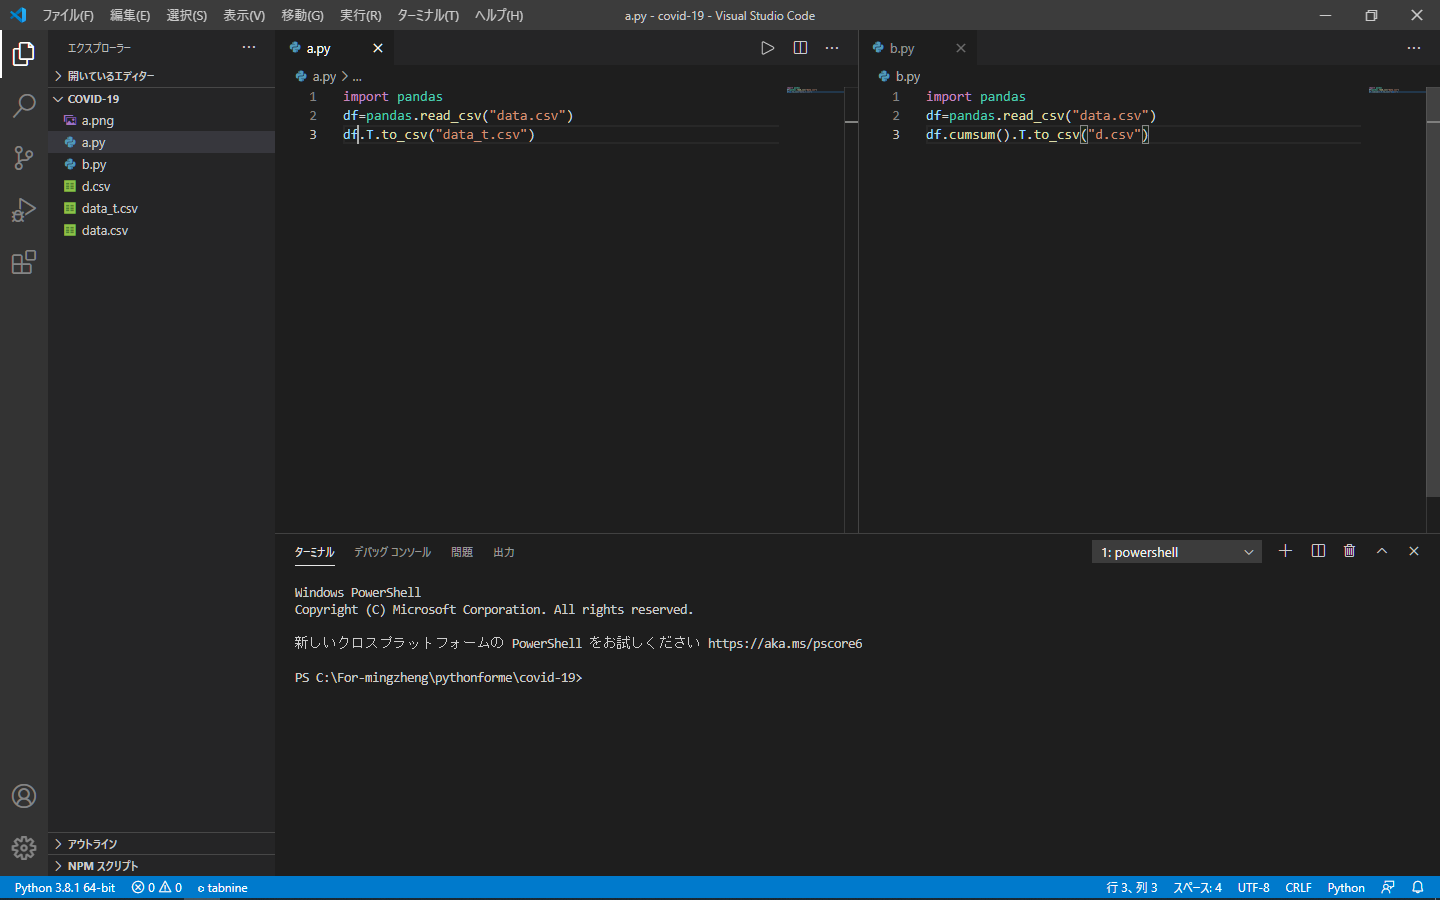
Task: Open the Run menu
Action: (x=360, y=15)
